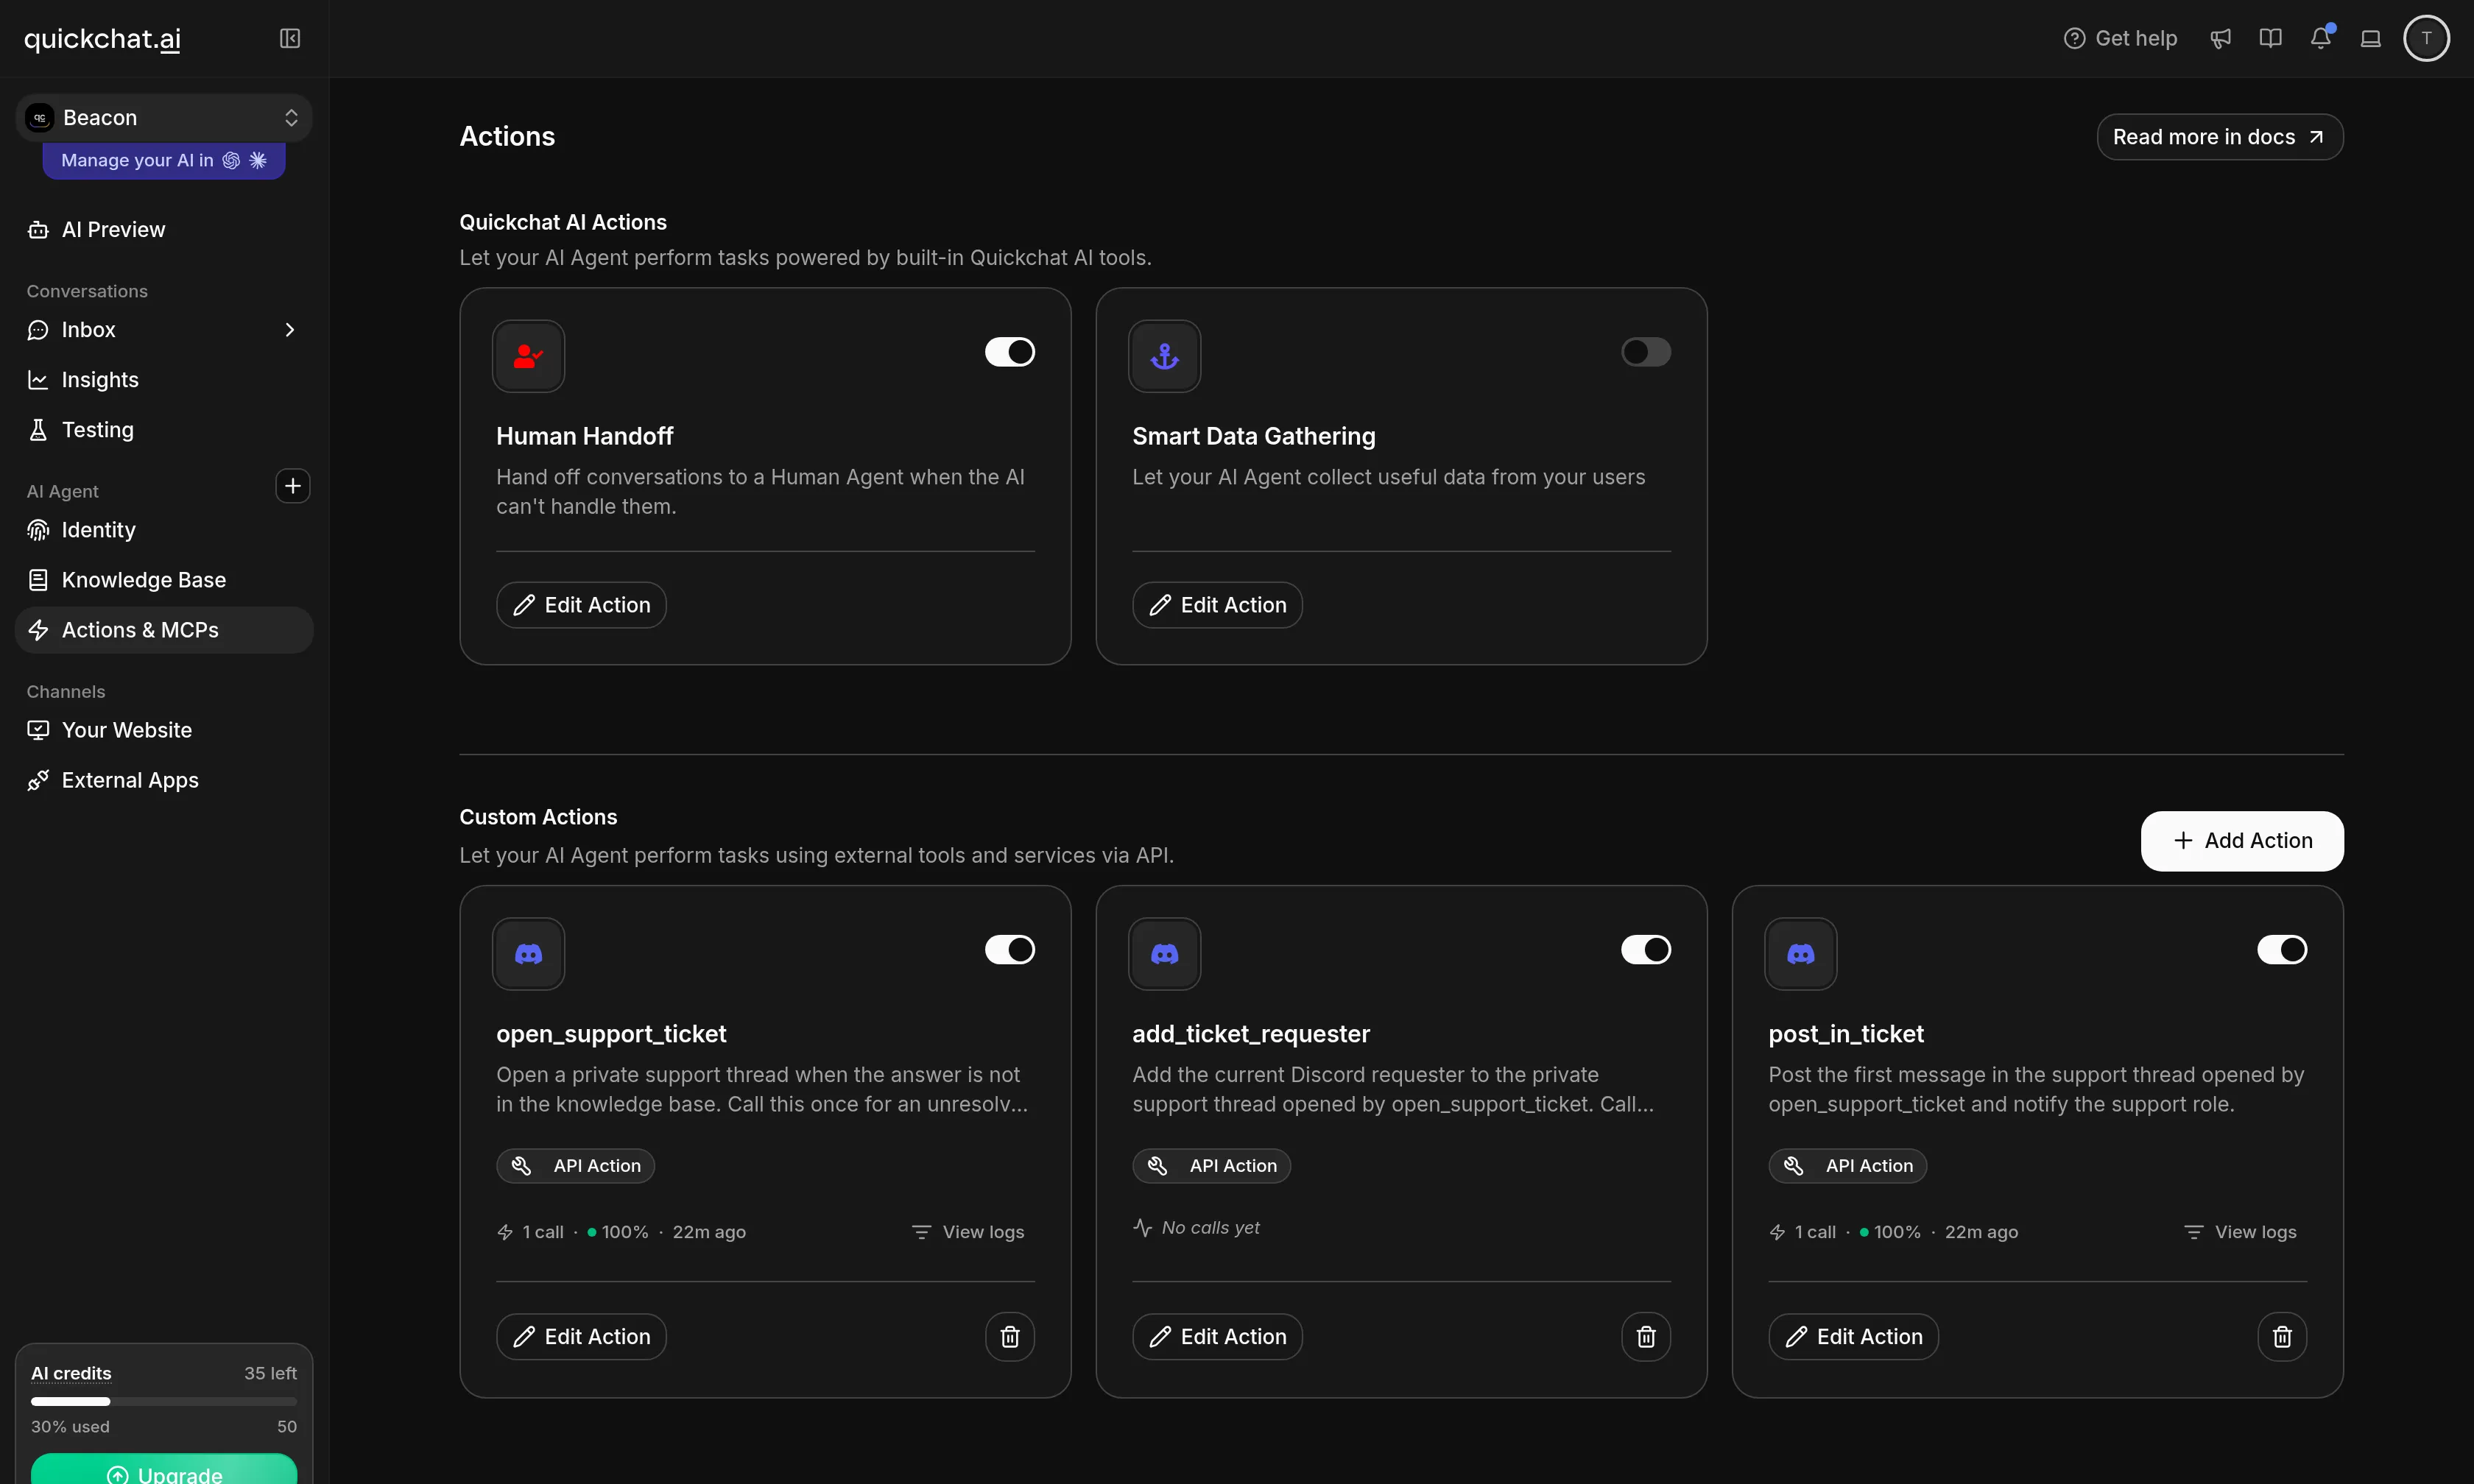This screenshot has width=2474, height=1484.
Task: Click the Upgrade button
Action: pos(164,1469)
